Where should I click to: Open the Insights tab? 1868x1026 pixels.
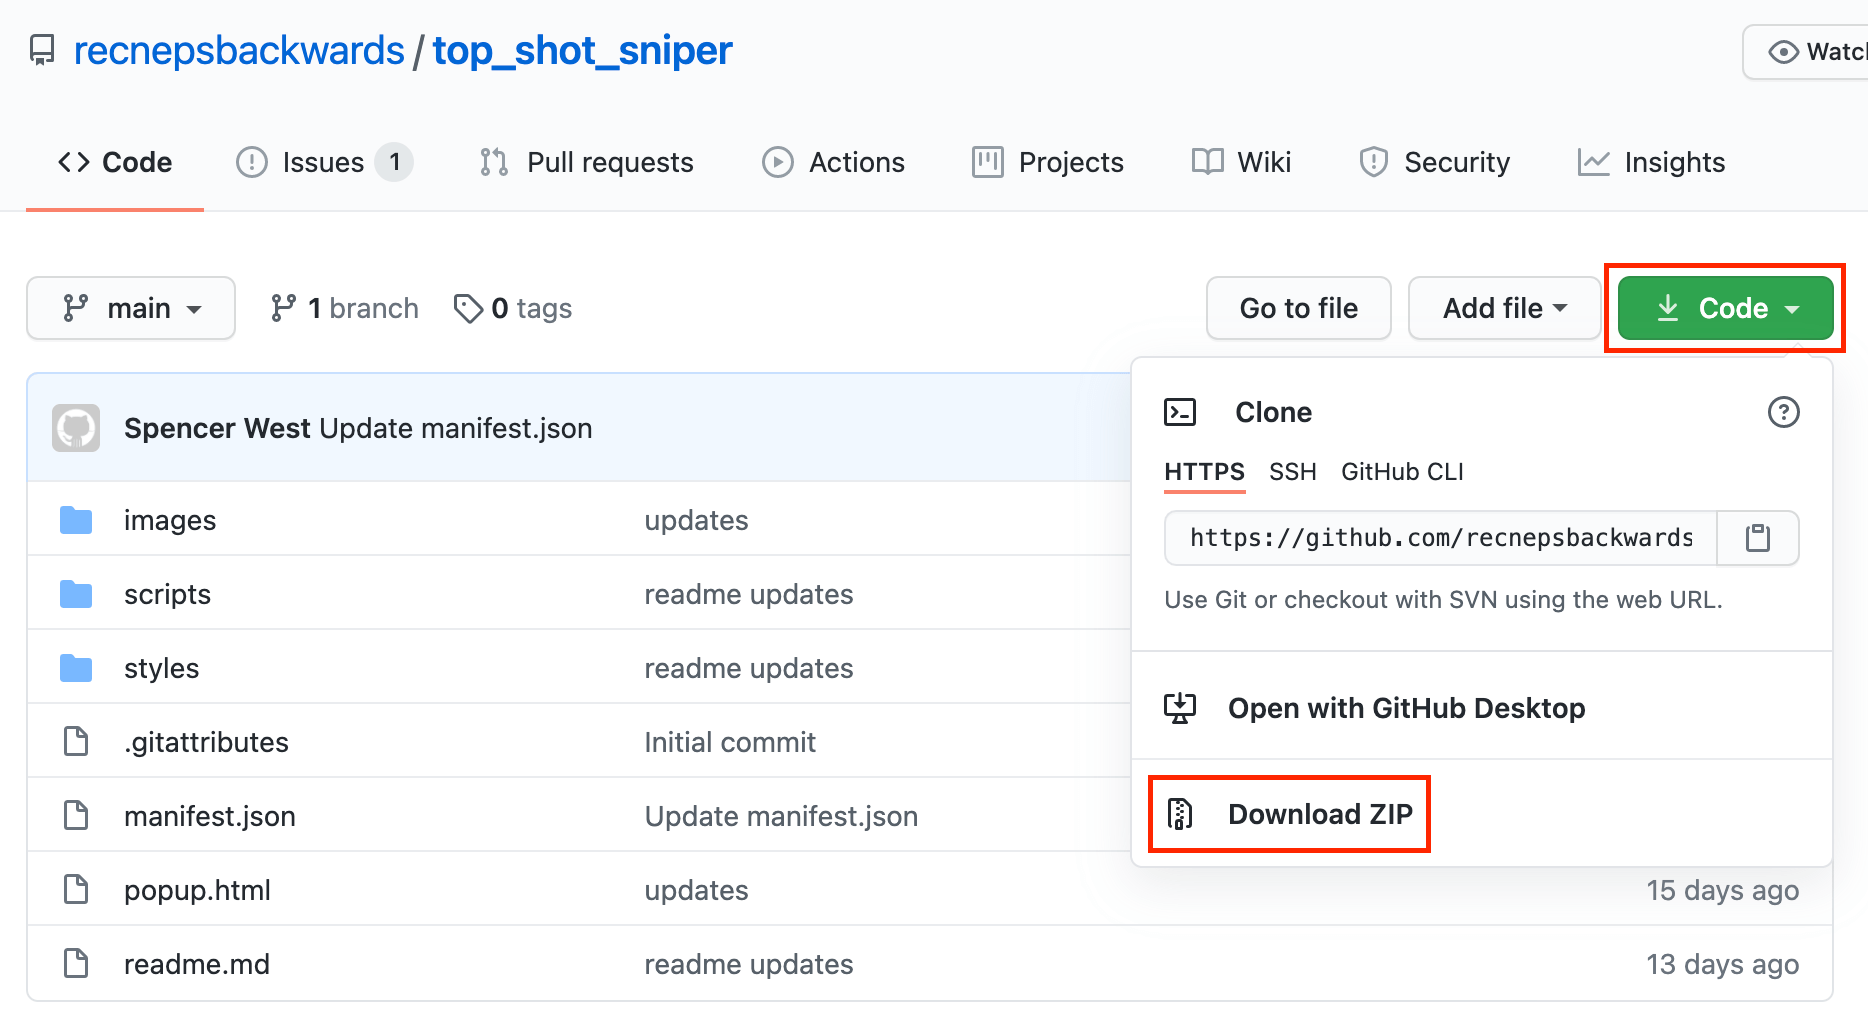pyautogui.click(x=1651, y=162)
